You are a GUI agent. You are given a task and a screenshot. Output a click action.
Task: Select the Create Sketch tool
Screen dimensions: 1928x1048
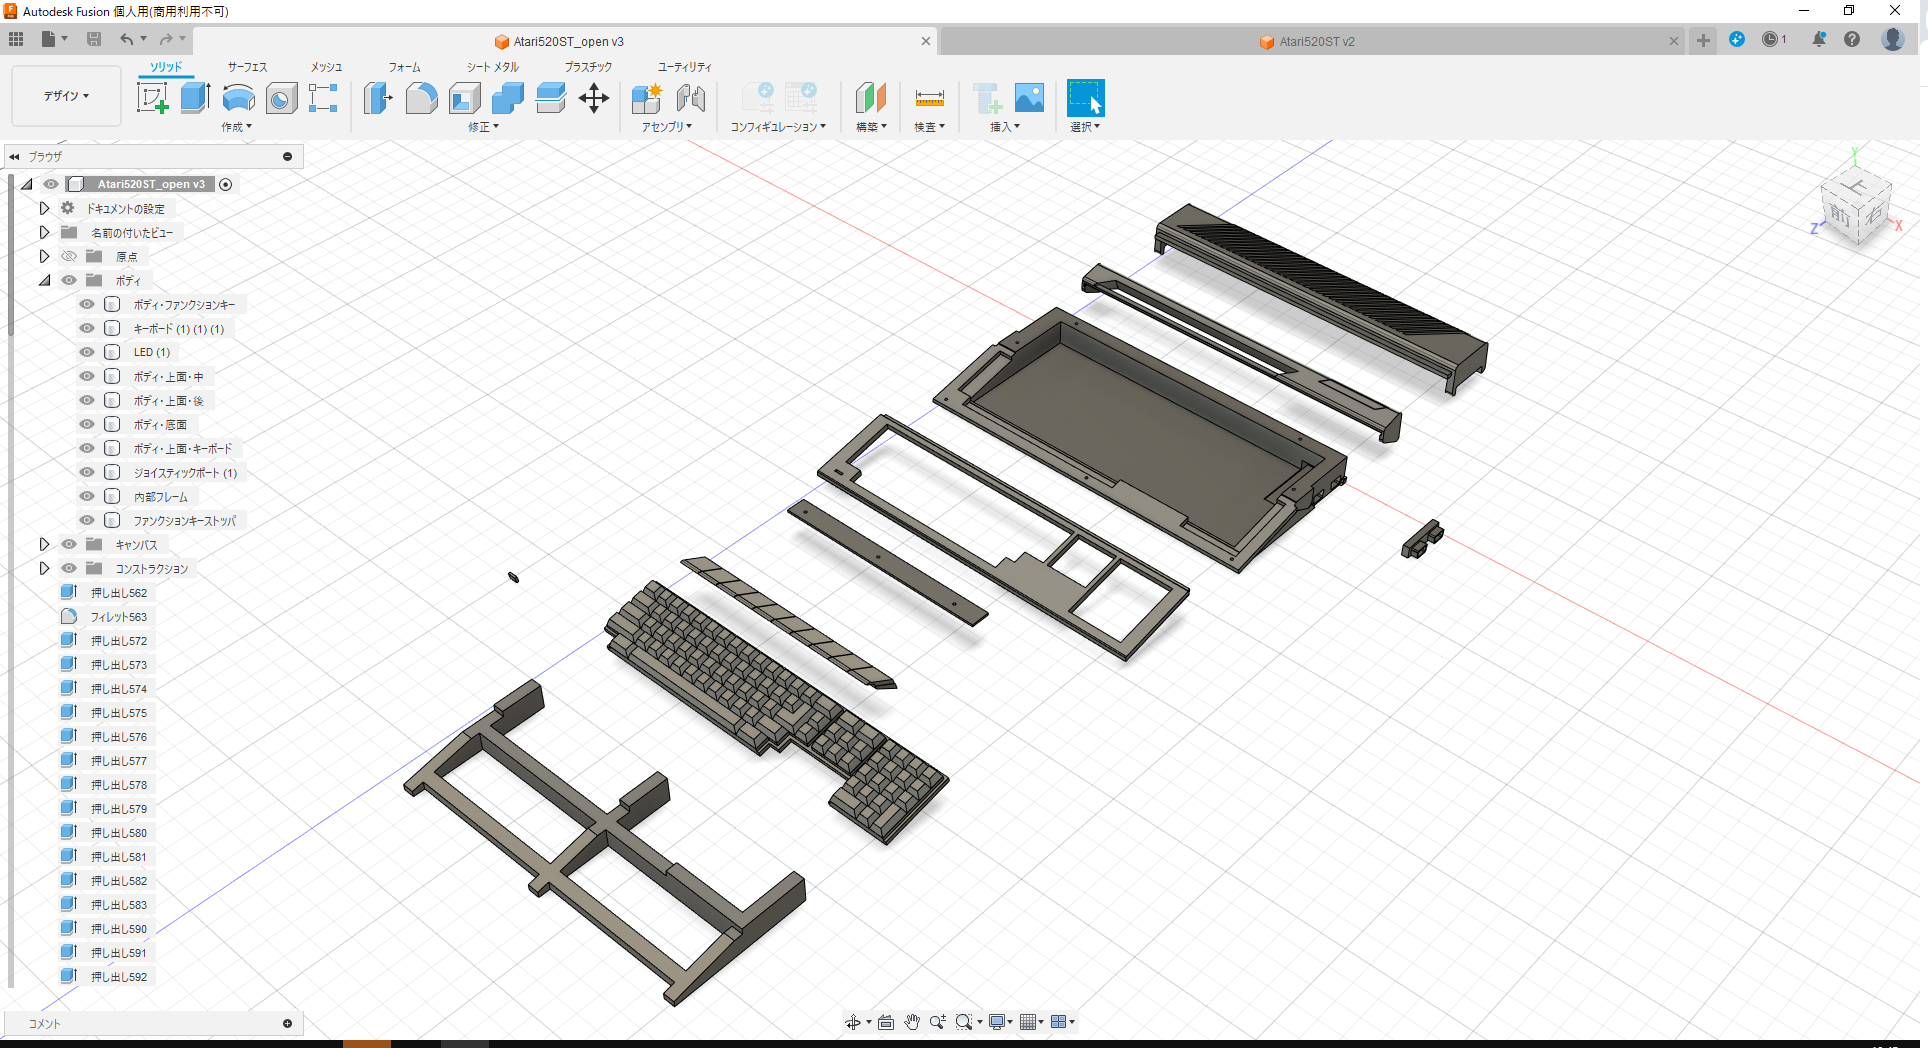[x=152, y=97]
